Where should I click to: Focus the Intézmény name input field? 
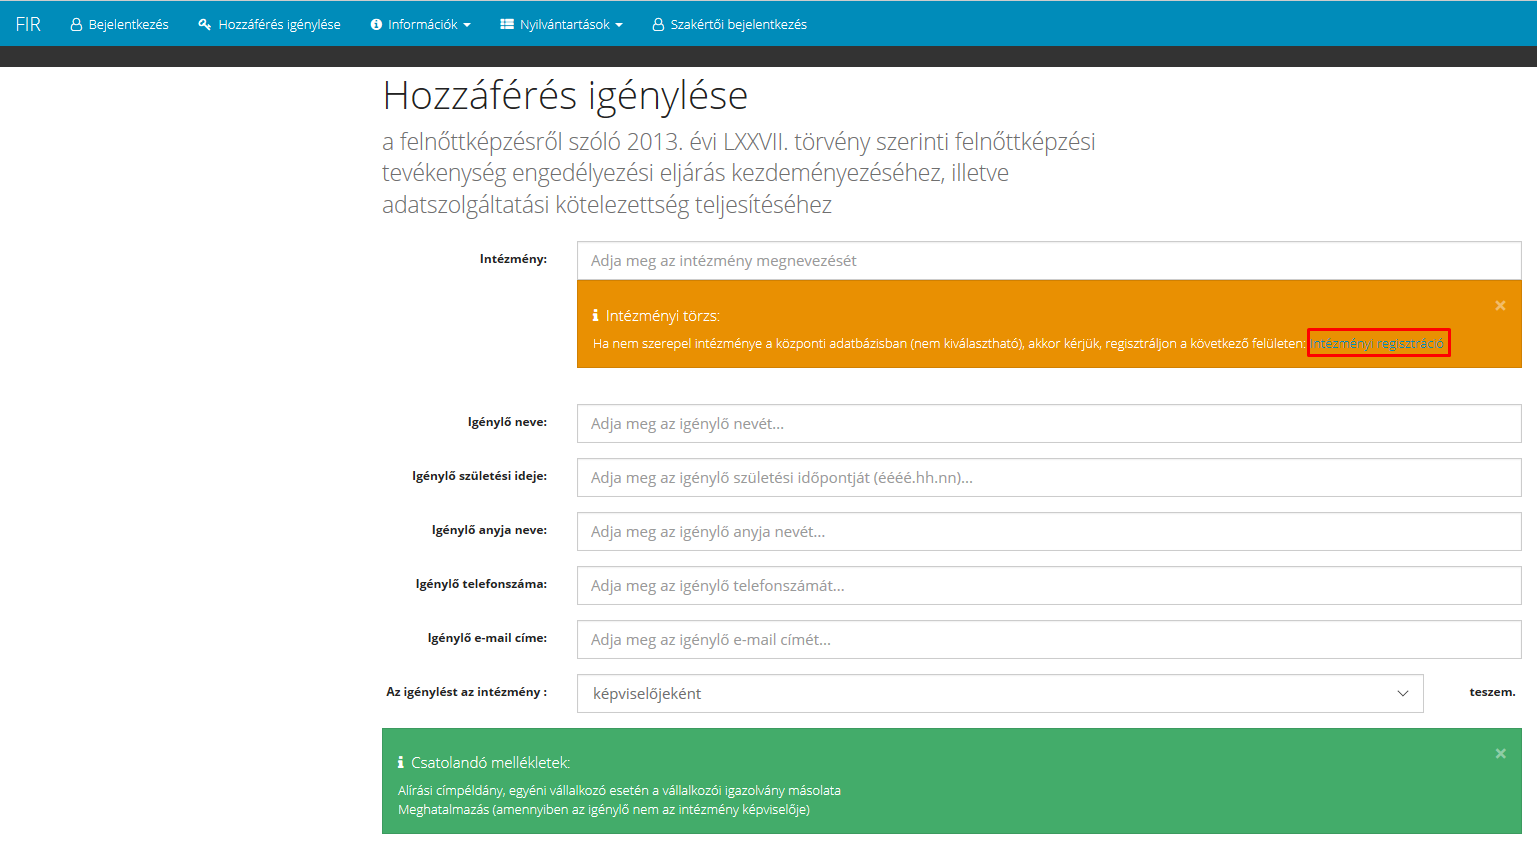pos(1048,261)
